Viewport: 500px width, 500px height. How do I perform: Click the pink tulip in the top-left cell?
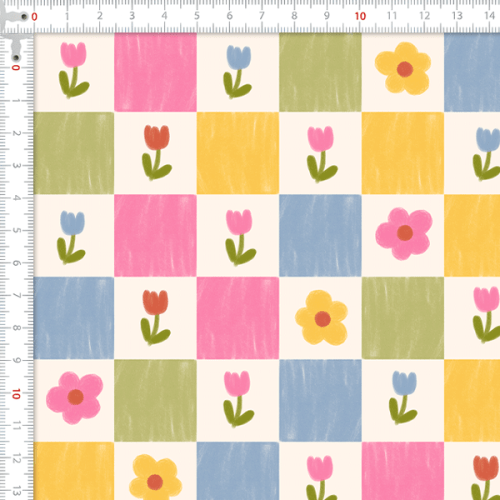coord(74,70)
